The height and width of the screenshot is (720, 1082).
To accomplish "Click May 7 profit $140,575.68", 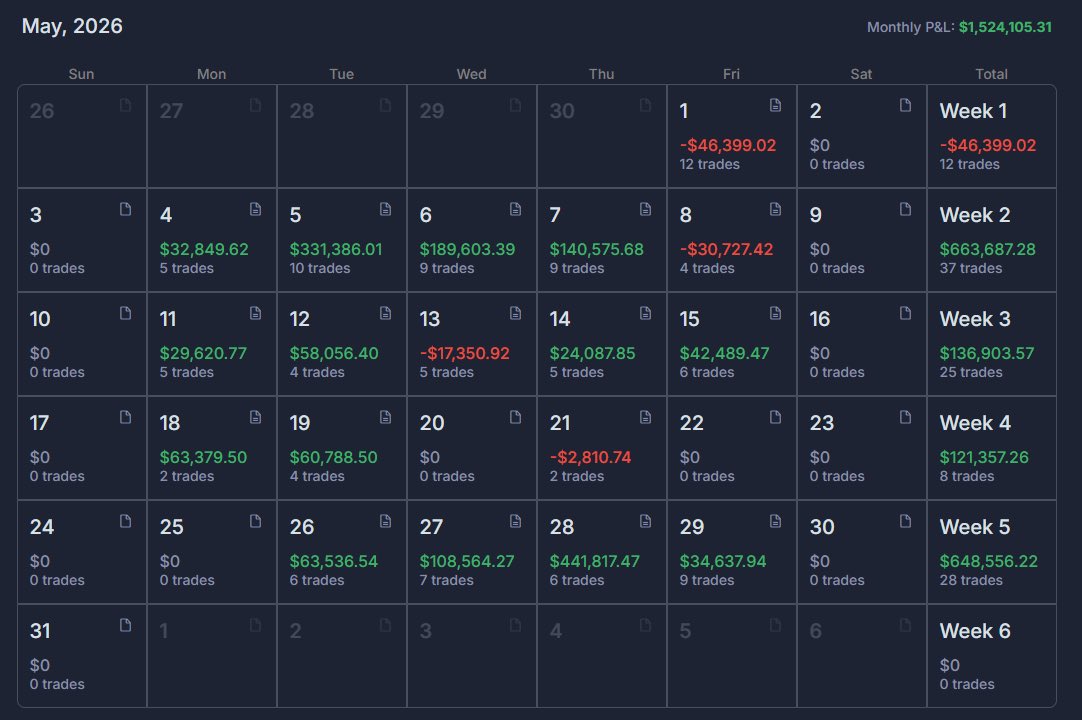I will pos(596,249).
